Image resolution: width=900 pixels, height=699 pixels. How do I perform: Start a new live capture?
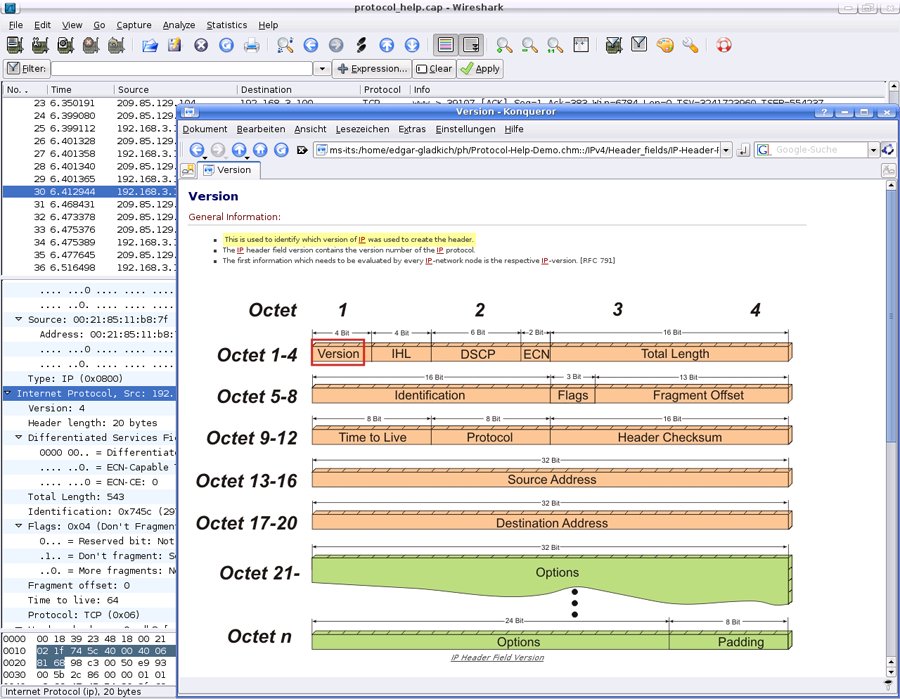(65, 45)
